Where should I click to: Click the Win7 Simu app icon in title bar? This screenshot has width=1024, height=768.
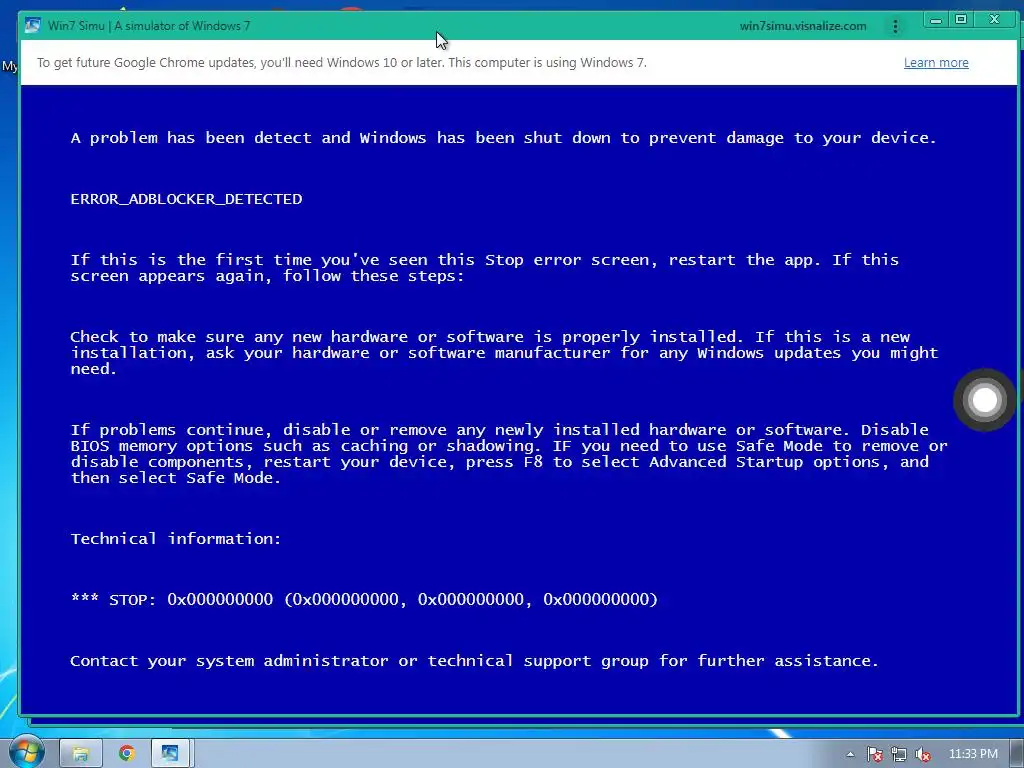tap(33, 25)
